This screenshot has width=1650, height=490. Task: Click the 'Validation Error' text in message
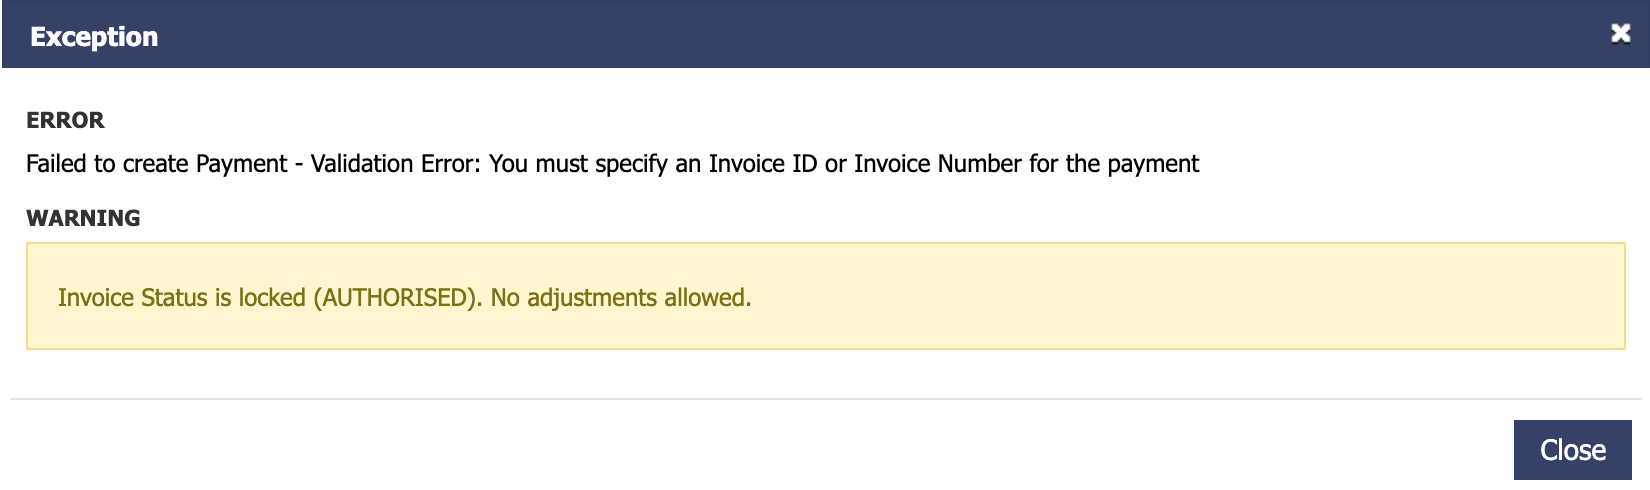(395, 164)
